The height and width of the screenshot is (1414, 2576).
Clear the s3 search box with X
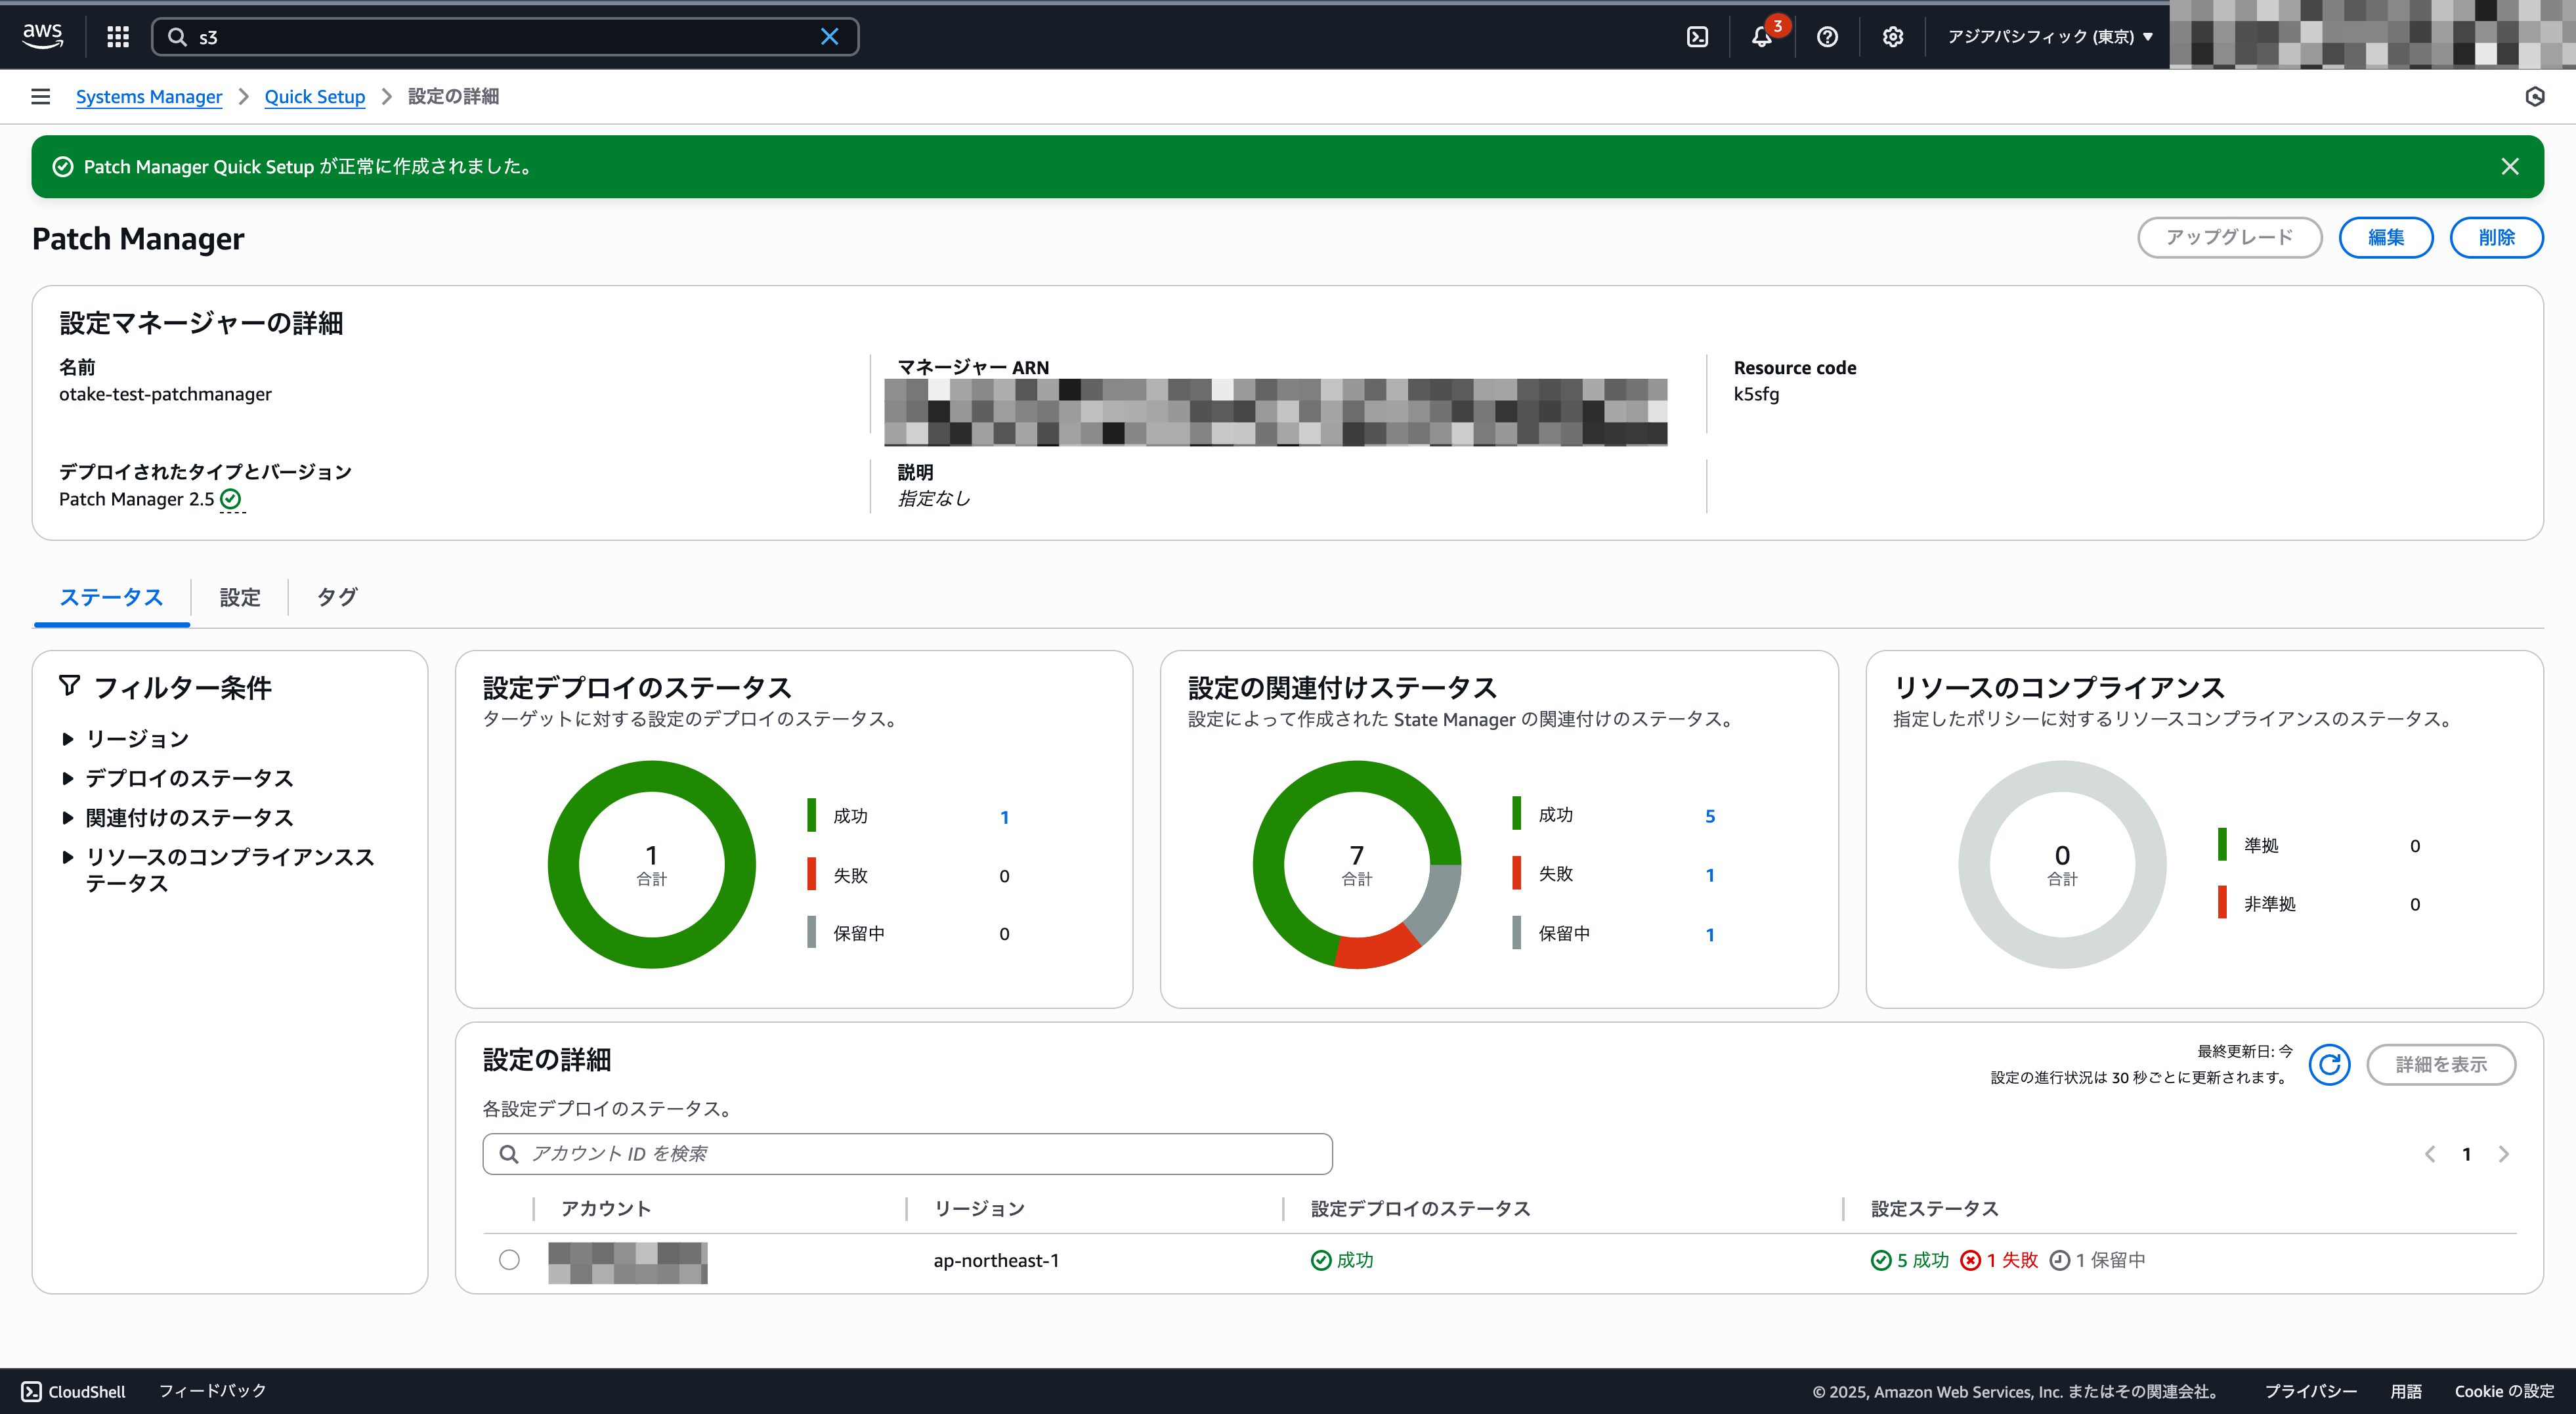coord(829,37)
